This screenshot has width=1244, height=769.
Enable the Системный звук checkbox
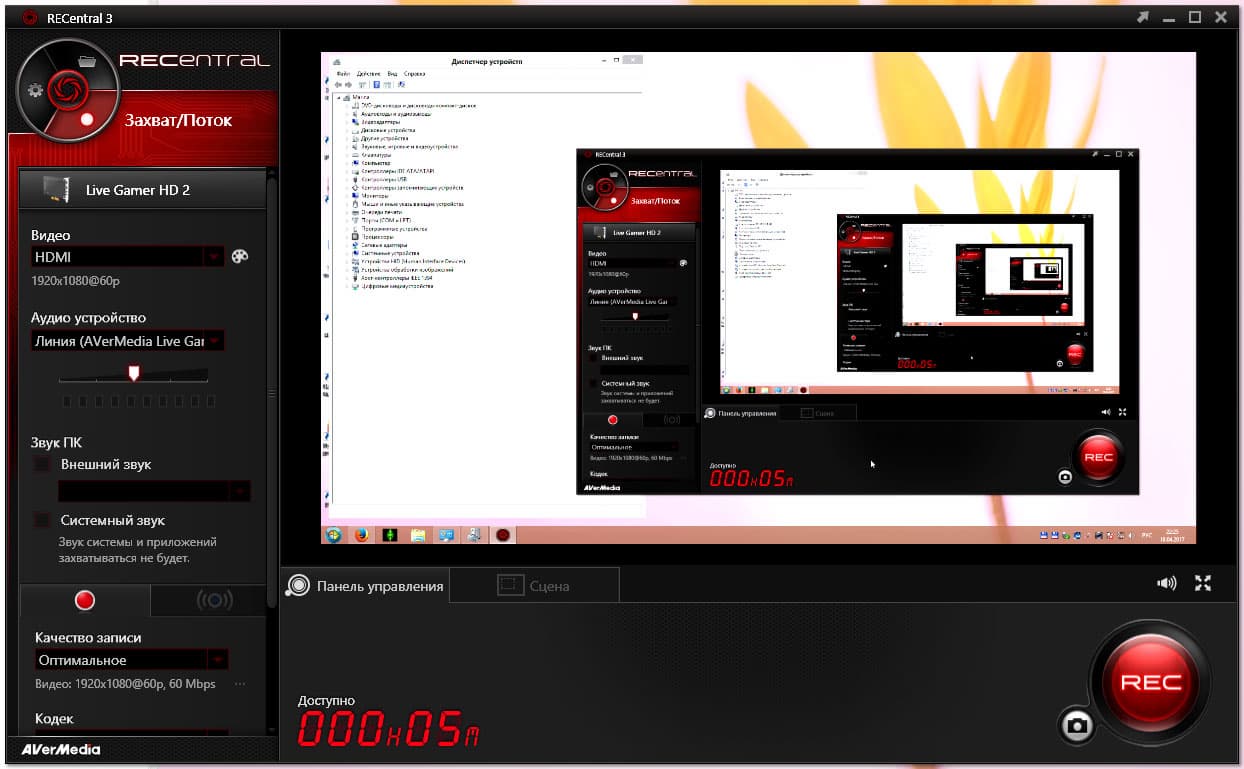click(42, 520)
